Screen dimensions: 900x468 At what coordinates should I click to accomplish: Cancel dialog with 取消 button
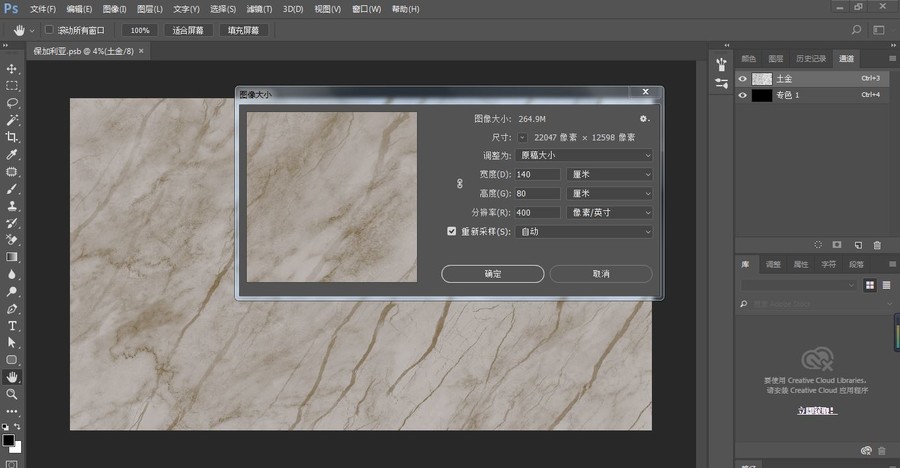[x=601, y=274]
